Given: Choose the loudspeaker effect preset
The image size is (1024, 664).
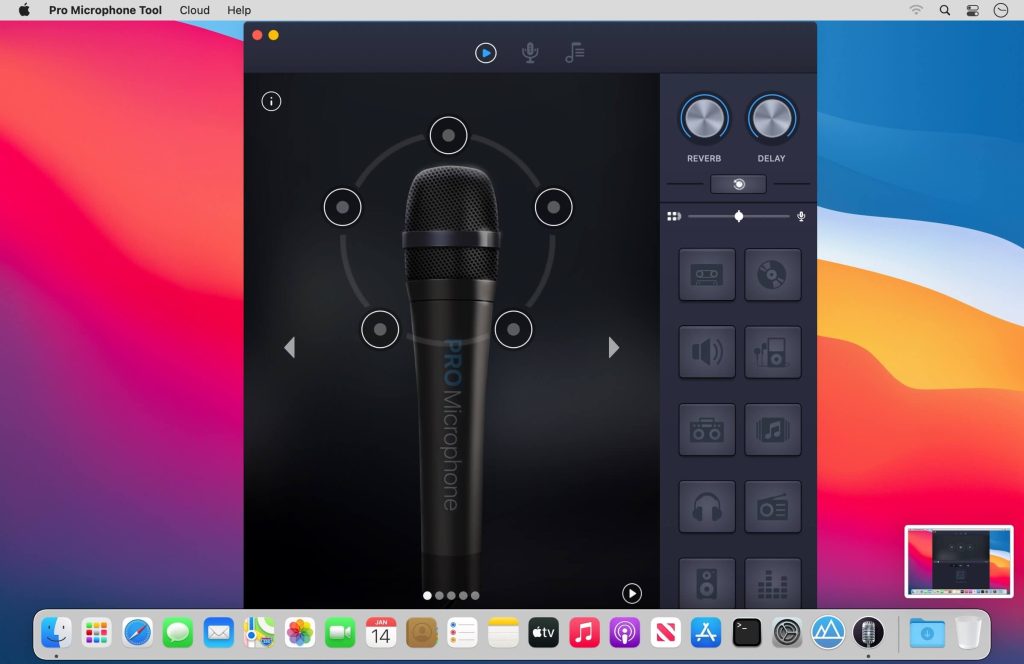Looking at the screenshot, I should [x=707, y=352].
